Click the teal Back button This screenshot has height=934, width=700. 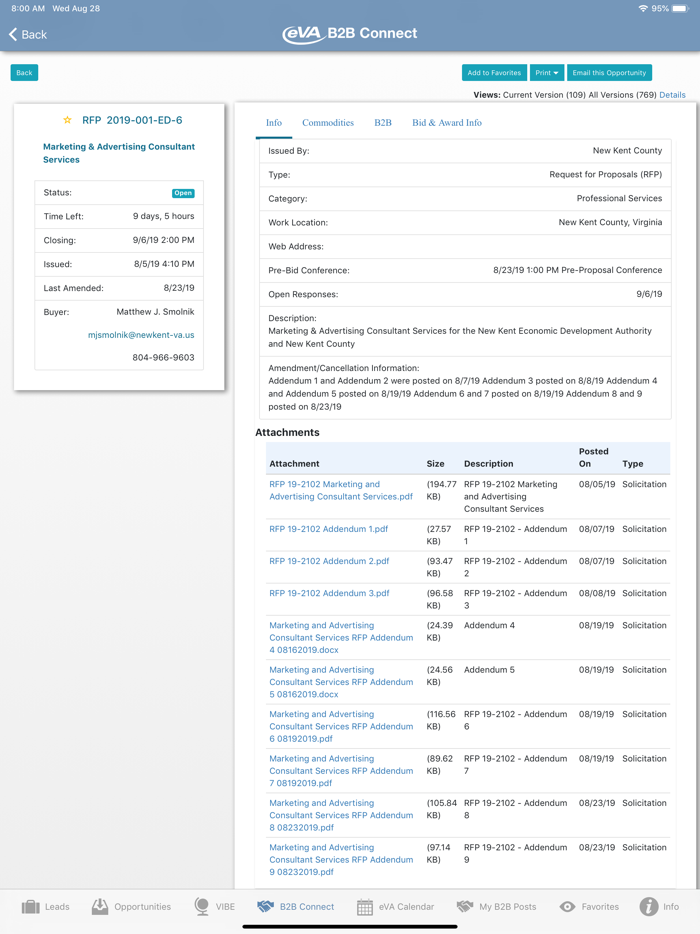point(24,73)
